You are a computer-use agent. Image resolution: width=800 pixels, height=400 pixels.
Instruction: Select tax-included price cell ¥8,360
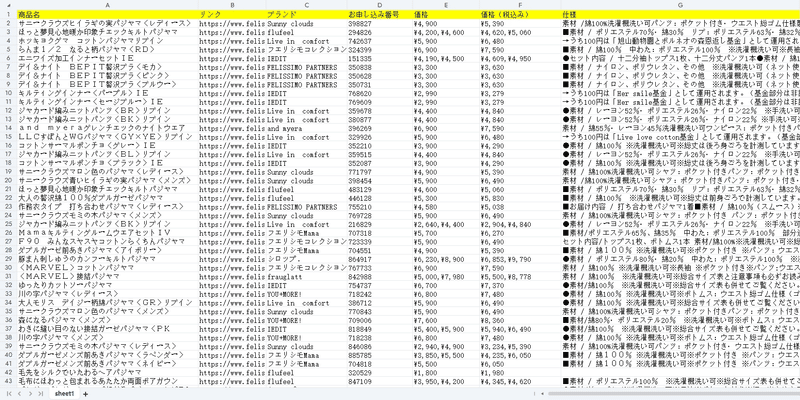[520, 320]
